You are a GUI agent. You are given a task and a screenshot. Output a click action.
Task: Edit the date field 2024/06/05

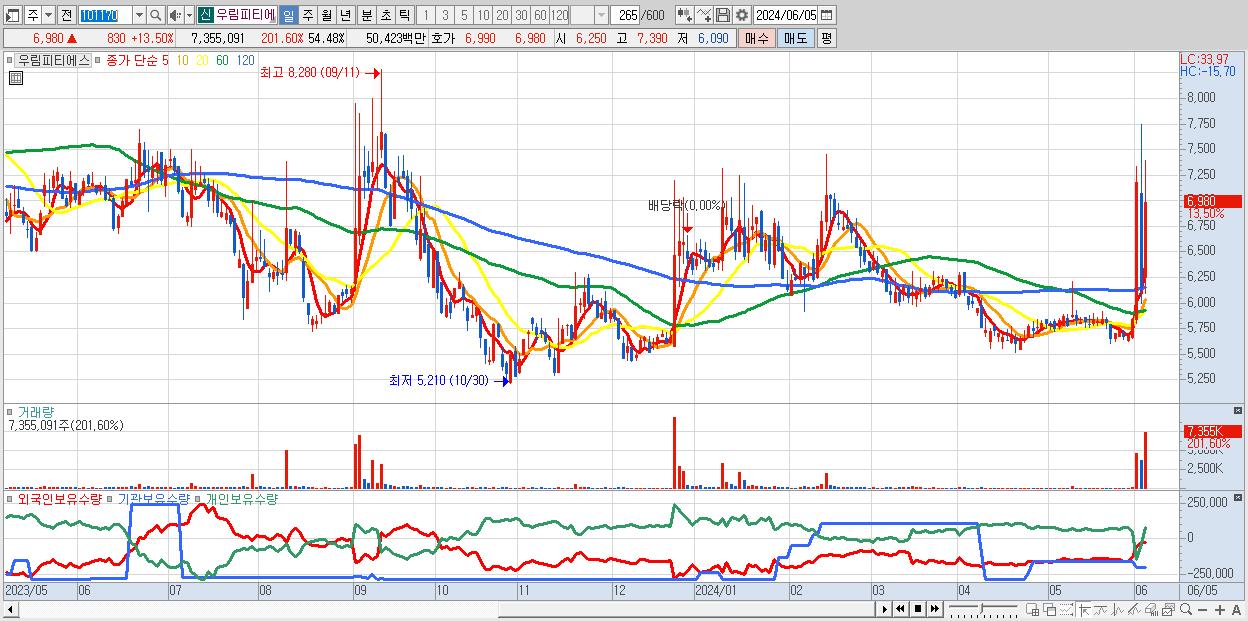[786, 16]
